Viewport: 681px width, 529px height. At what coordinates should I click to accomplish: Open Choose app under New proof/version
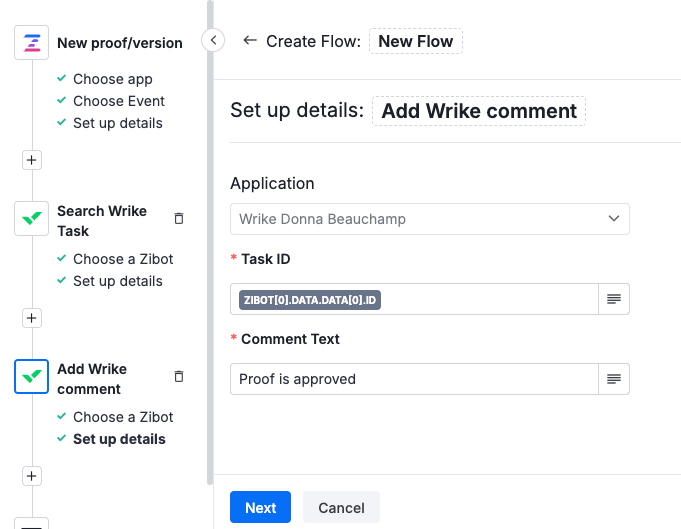(112, 79)
